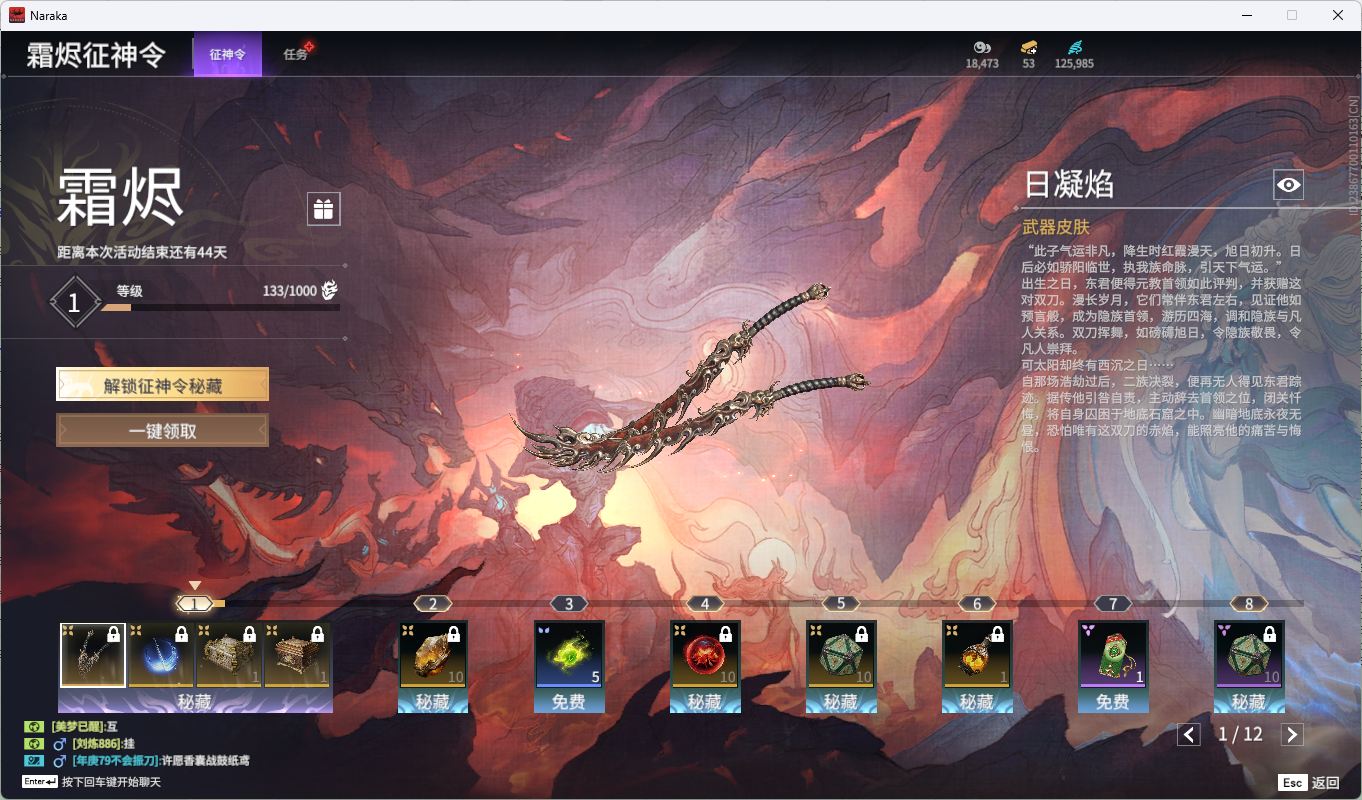
Task: Select the second treasure chest at level 1
Action: click(x=297, y=655)
